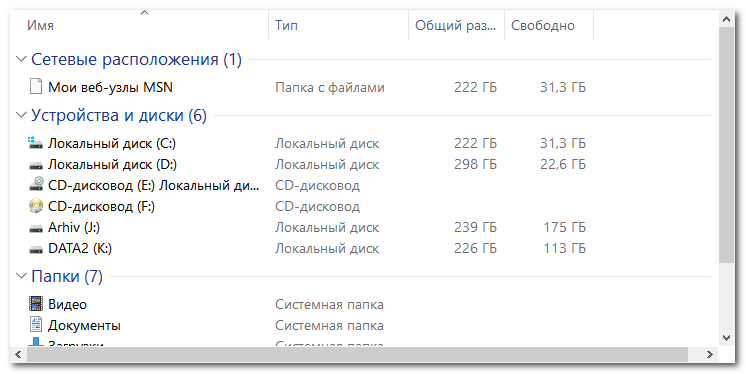Image resolution: width=746 pixels, height=374 pixels.
Task: Click the horizontal scrollbar left arrow
Action: pyautogui.click(x=19, y=354)
